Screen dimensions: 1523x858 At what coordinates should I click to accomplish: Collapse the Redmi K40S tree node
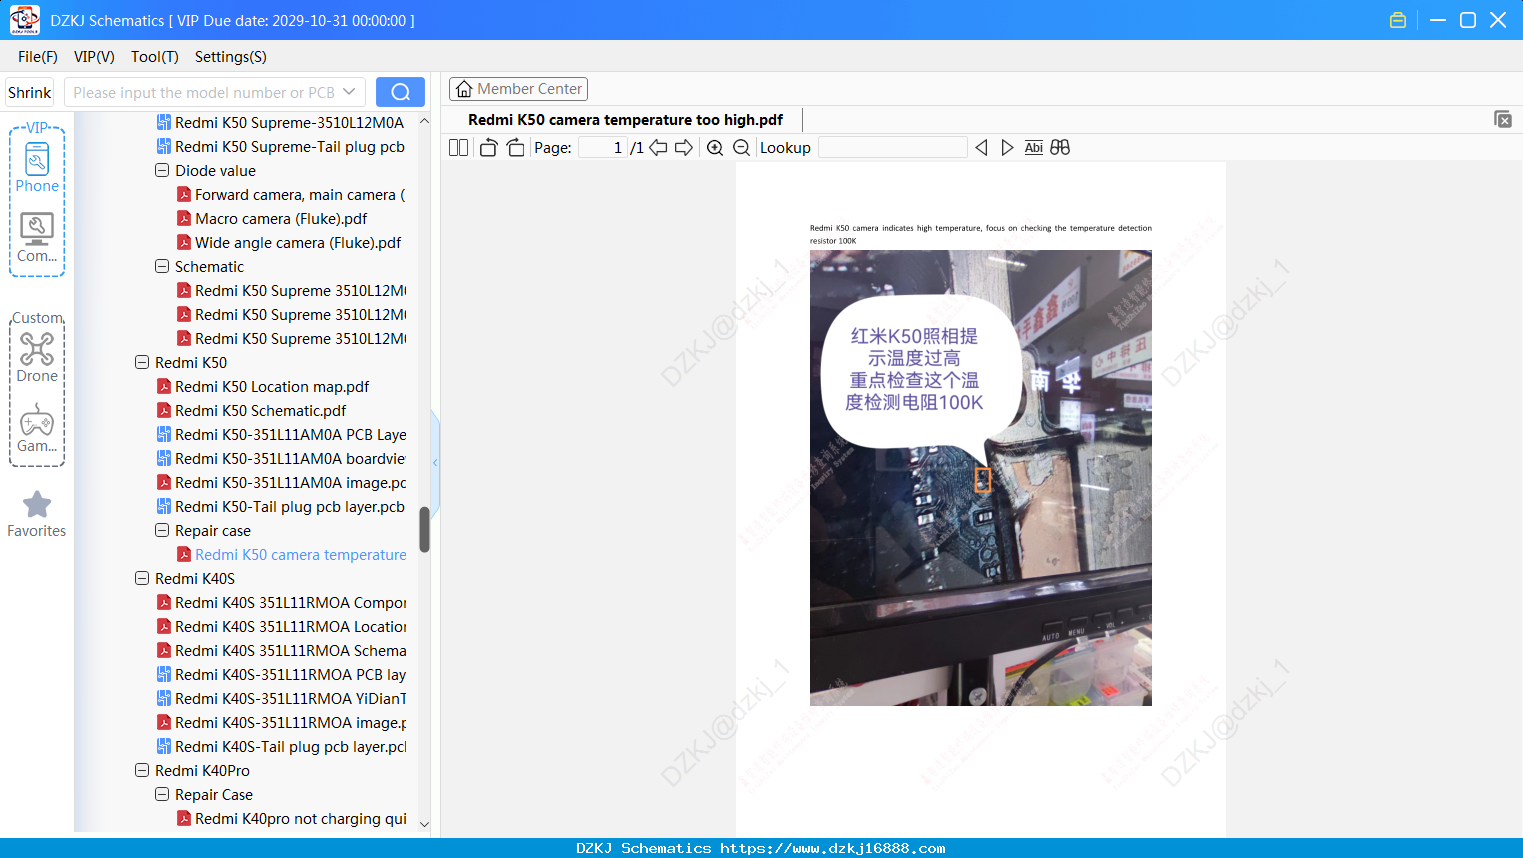[142, 579]
